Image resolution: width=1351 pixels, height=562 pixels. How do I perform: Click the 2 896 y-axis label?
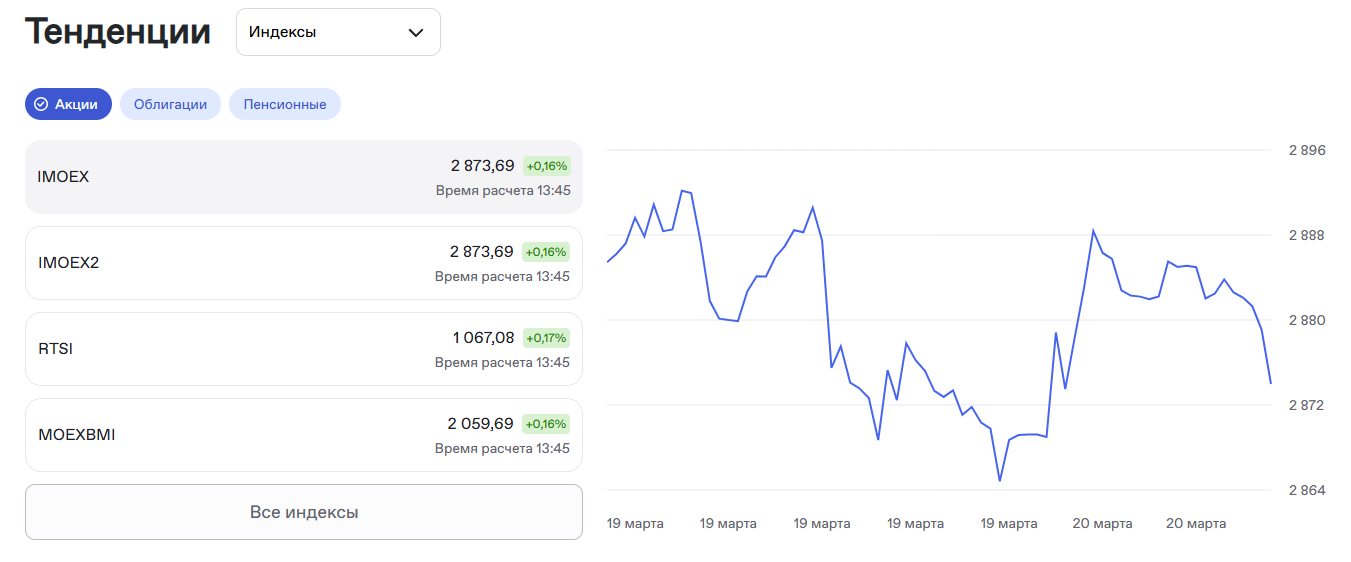pos(1306,151)
